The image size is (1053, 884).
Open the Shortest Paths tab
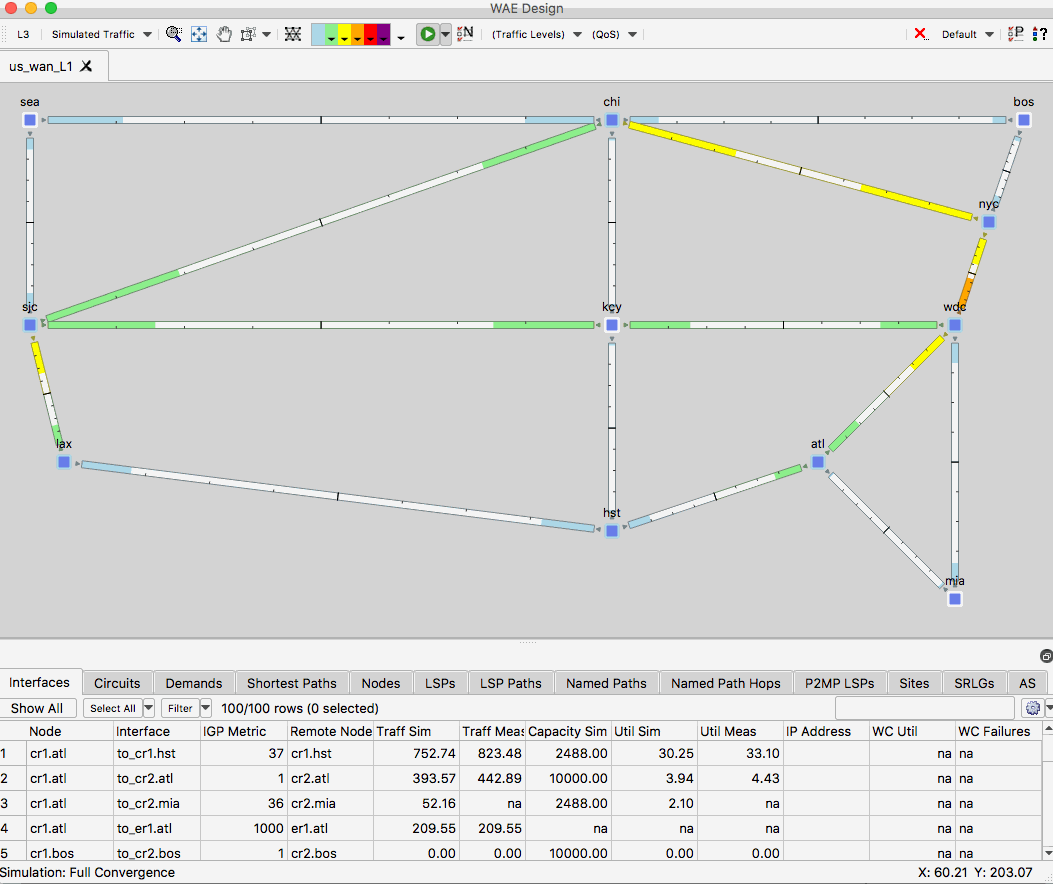291,683
